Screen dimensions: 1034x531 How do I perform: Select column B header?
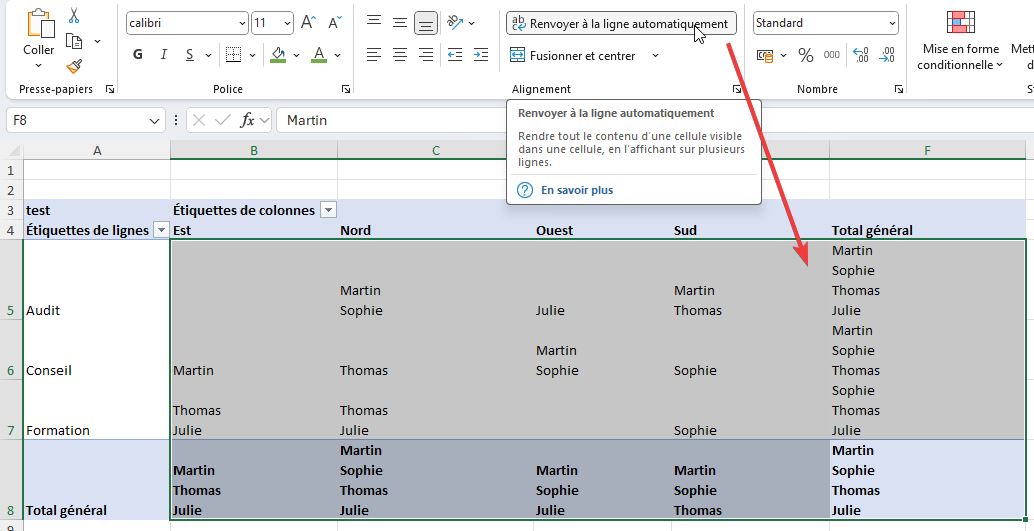(x=254, y=150)
